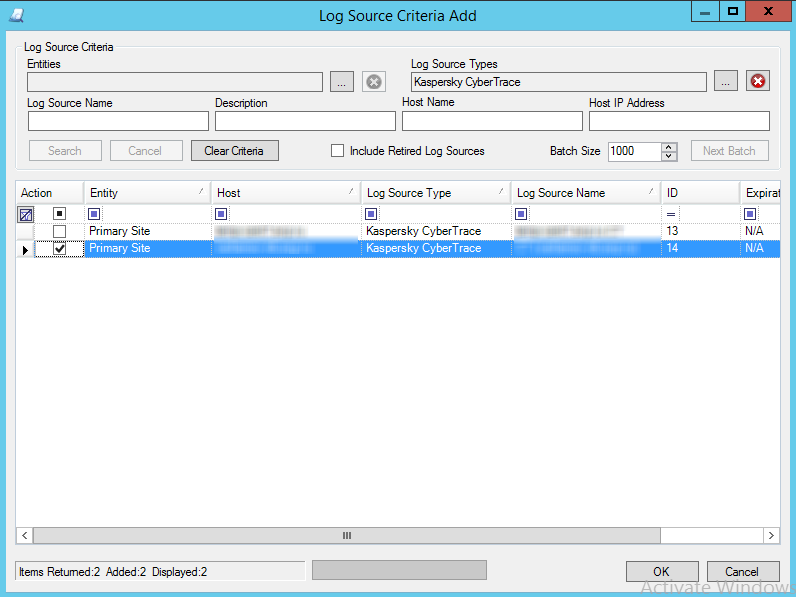Image resolution: width=796 pixels, height=597 pixels.
Task: Click the application icon in the title bar
Action: coord(15,14)
